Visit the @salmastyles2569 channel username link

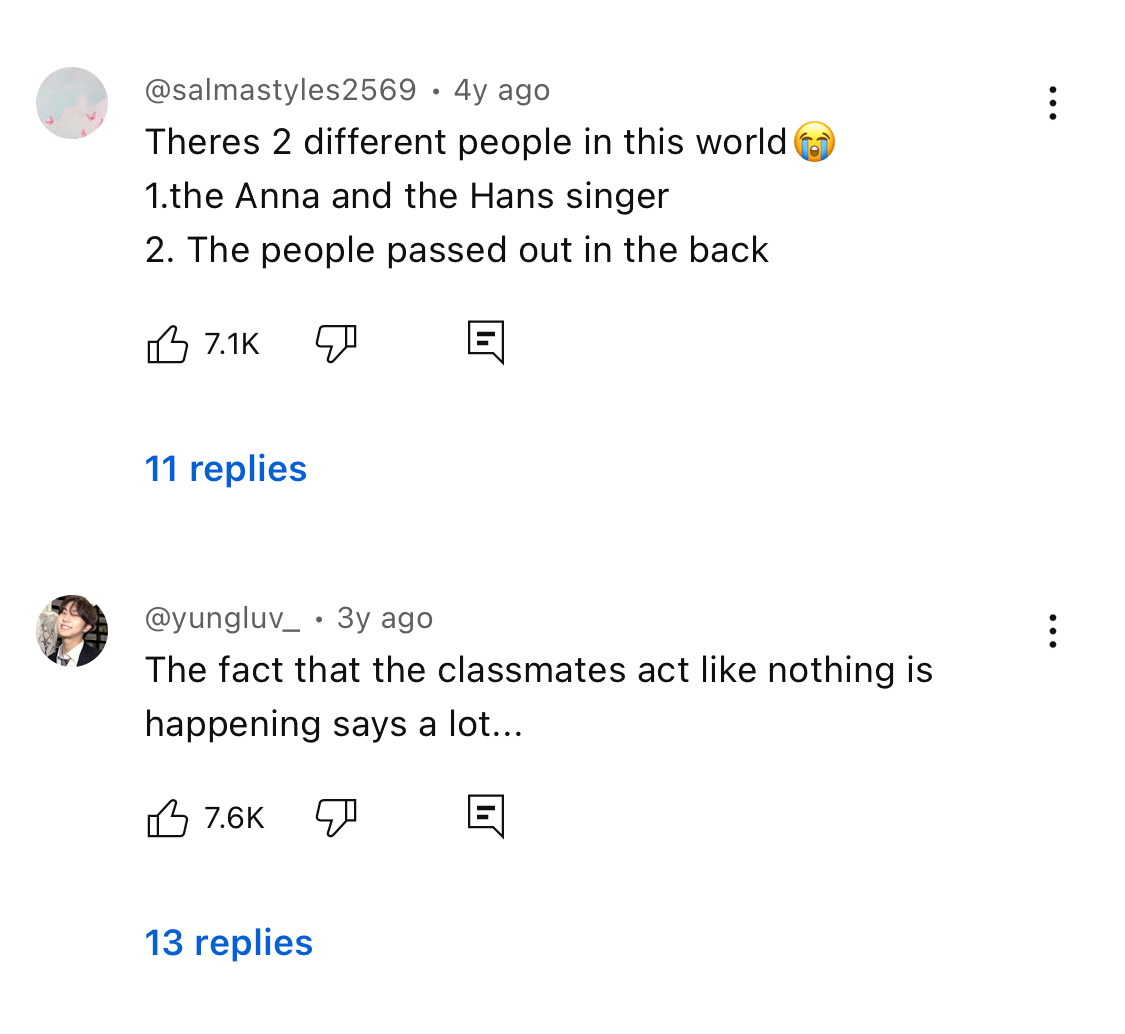point(281,91)
